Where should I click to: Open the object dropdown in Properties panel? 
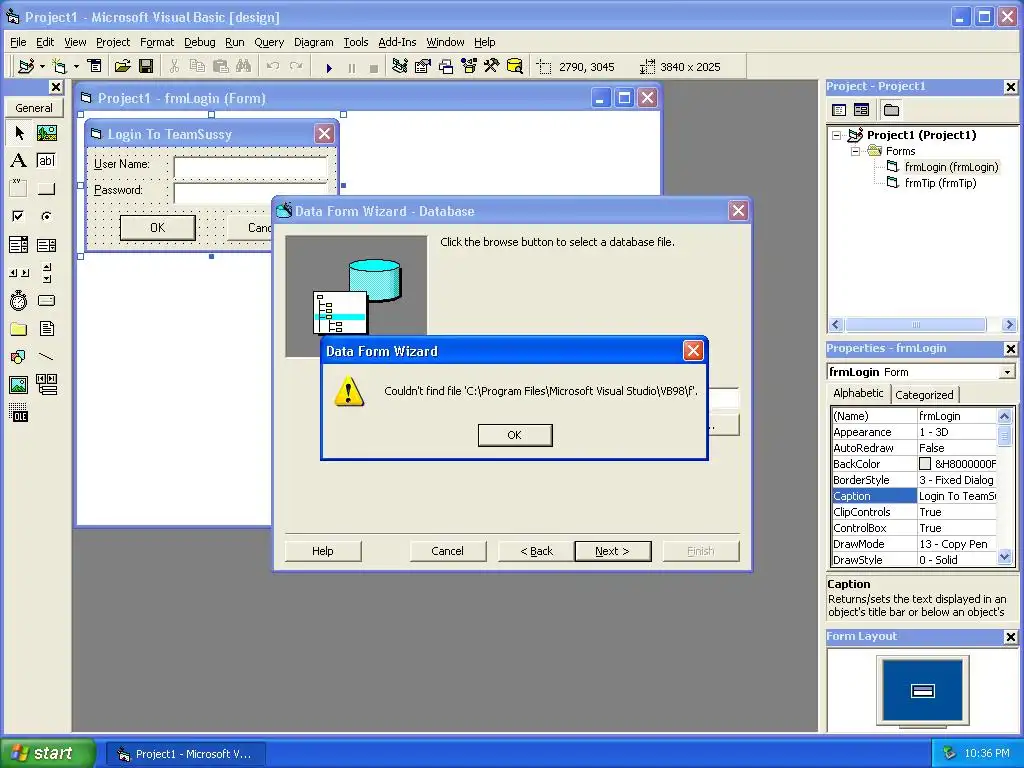point(1008,372)
